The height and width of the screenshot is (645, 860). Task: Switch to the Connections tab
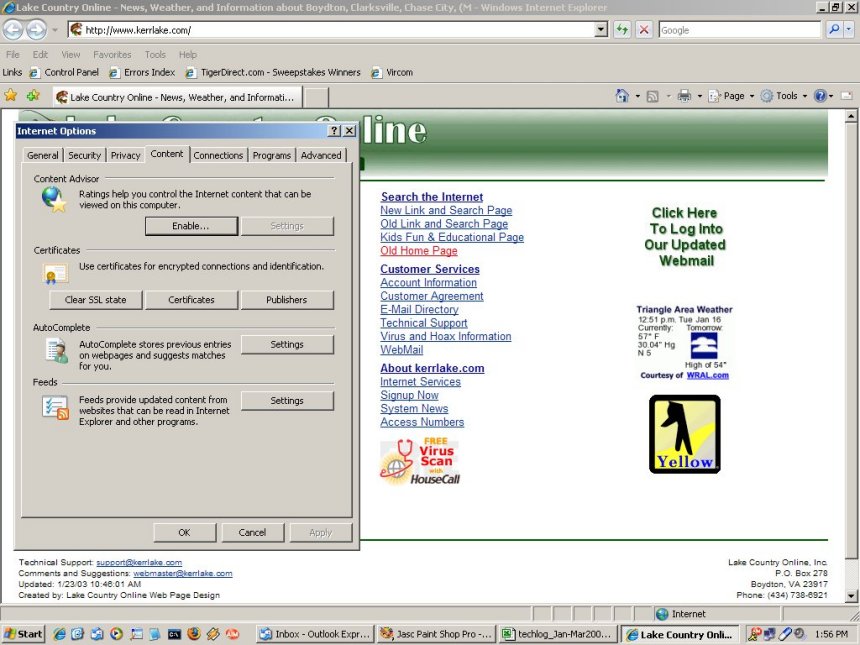tap(218, 155)
